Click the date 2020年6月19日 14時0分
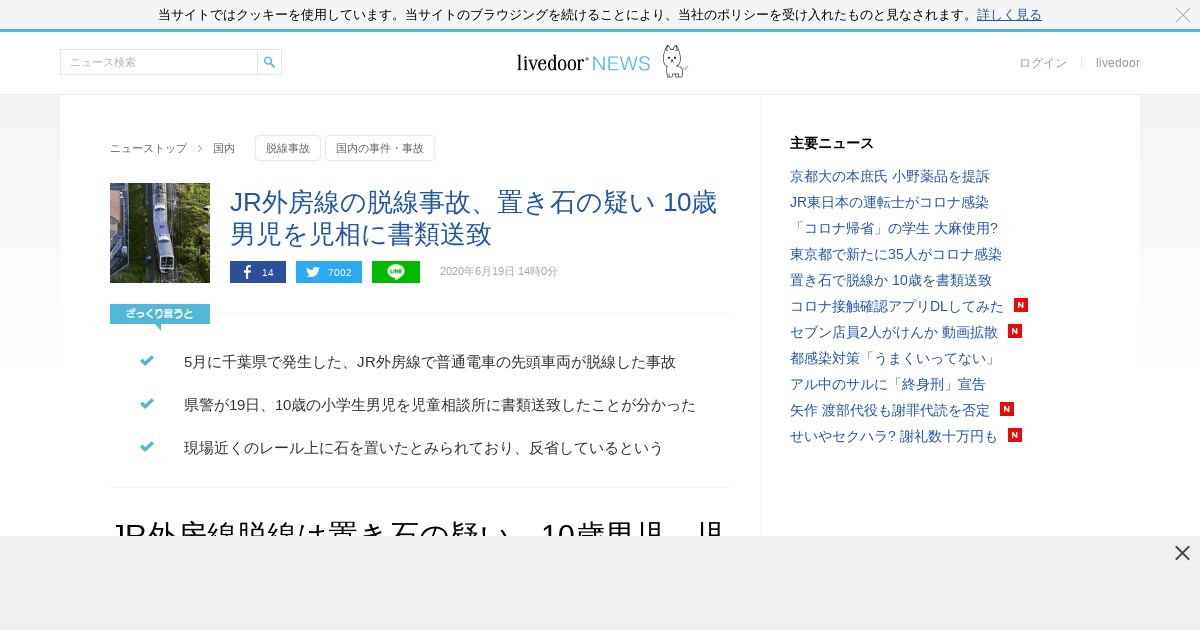 coord(499,272)
